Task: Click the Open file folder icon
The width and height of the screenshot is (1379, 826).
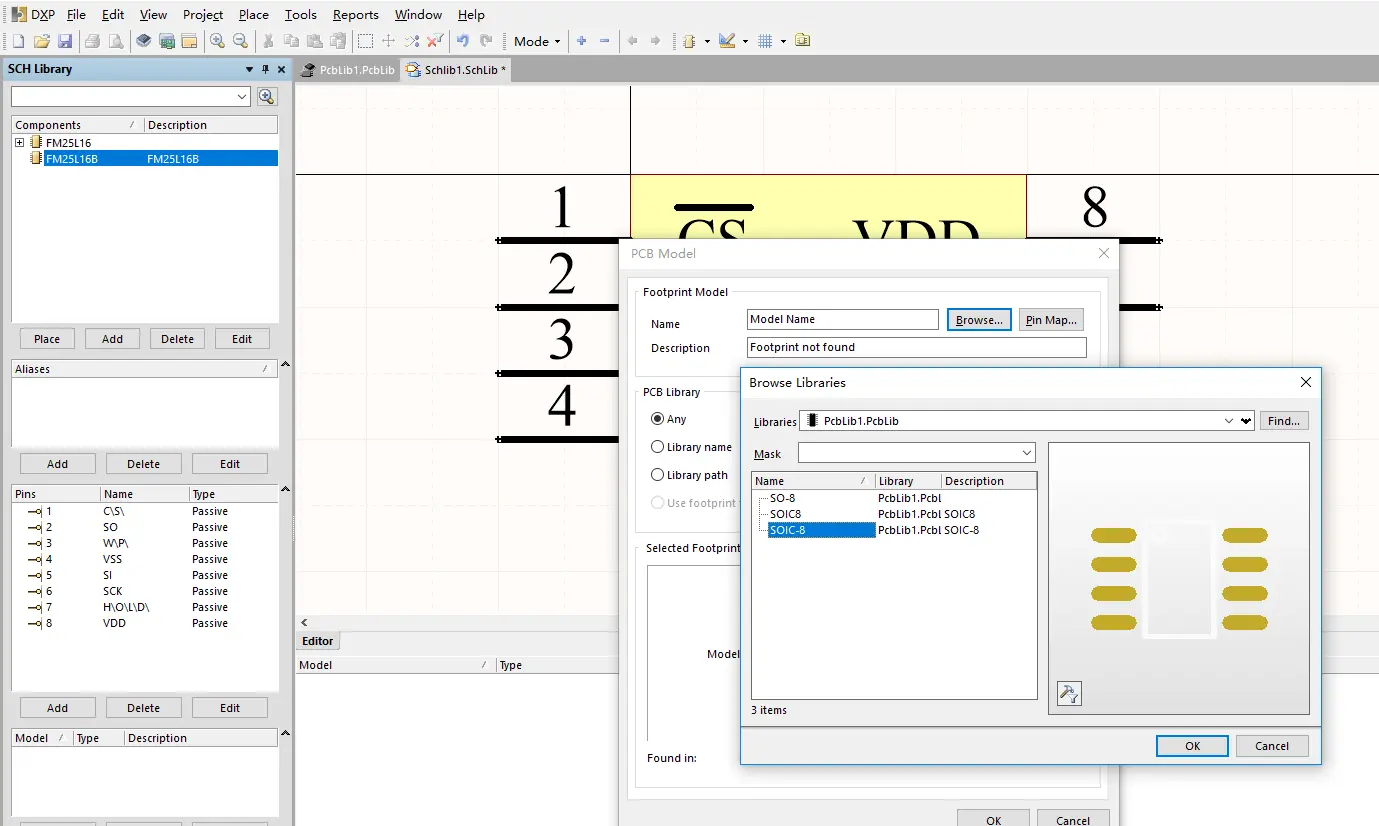Action: tap(41, 41)
